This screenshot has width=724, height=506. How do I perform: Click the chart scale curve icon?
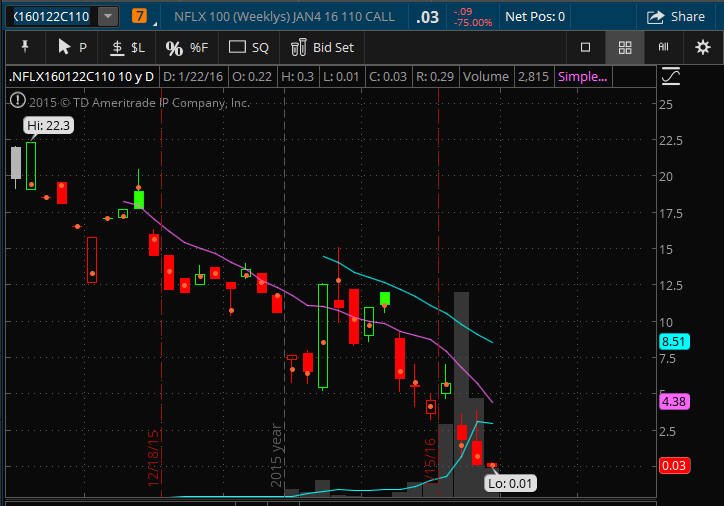click(670, 77)
